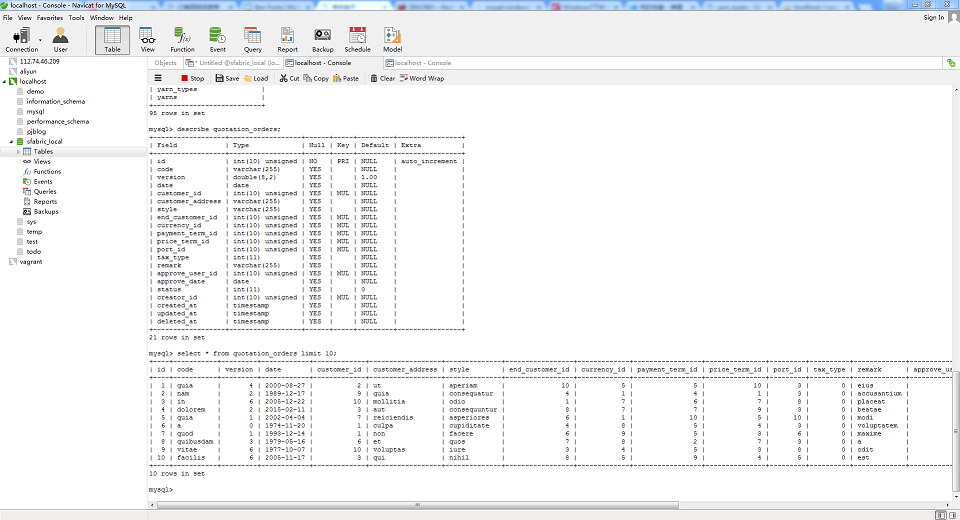
Task: Click the user avatar next to Sign In
Action: pyautogui.click(x=954, y=17)
